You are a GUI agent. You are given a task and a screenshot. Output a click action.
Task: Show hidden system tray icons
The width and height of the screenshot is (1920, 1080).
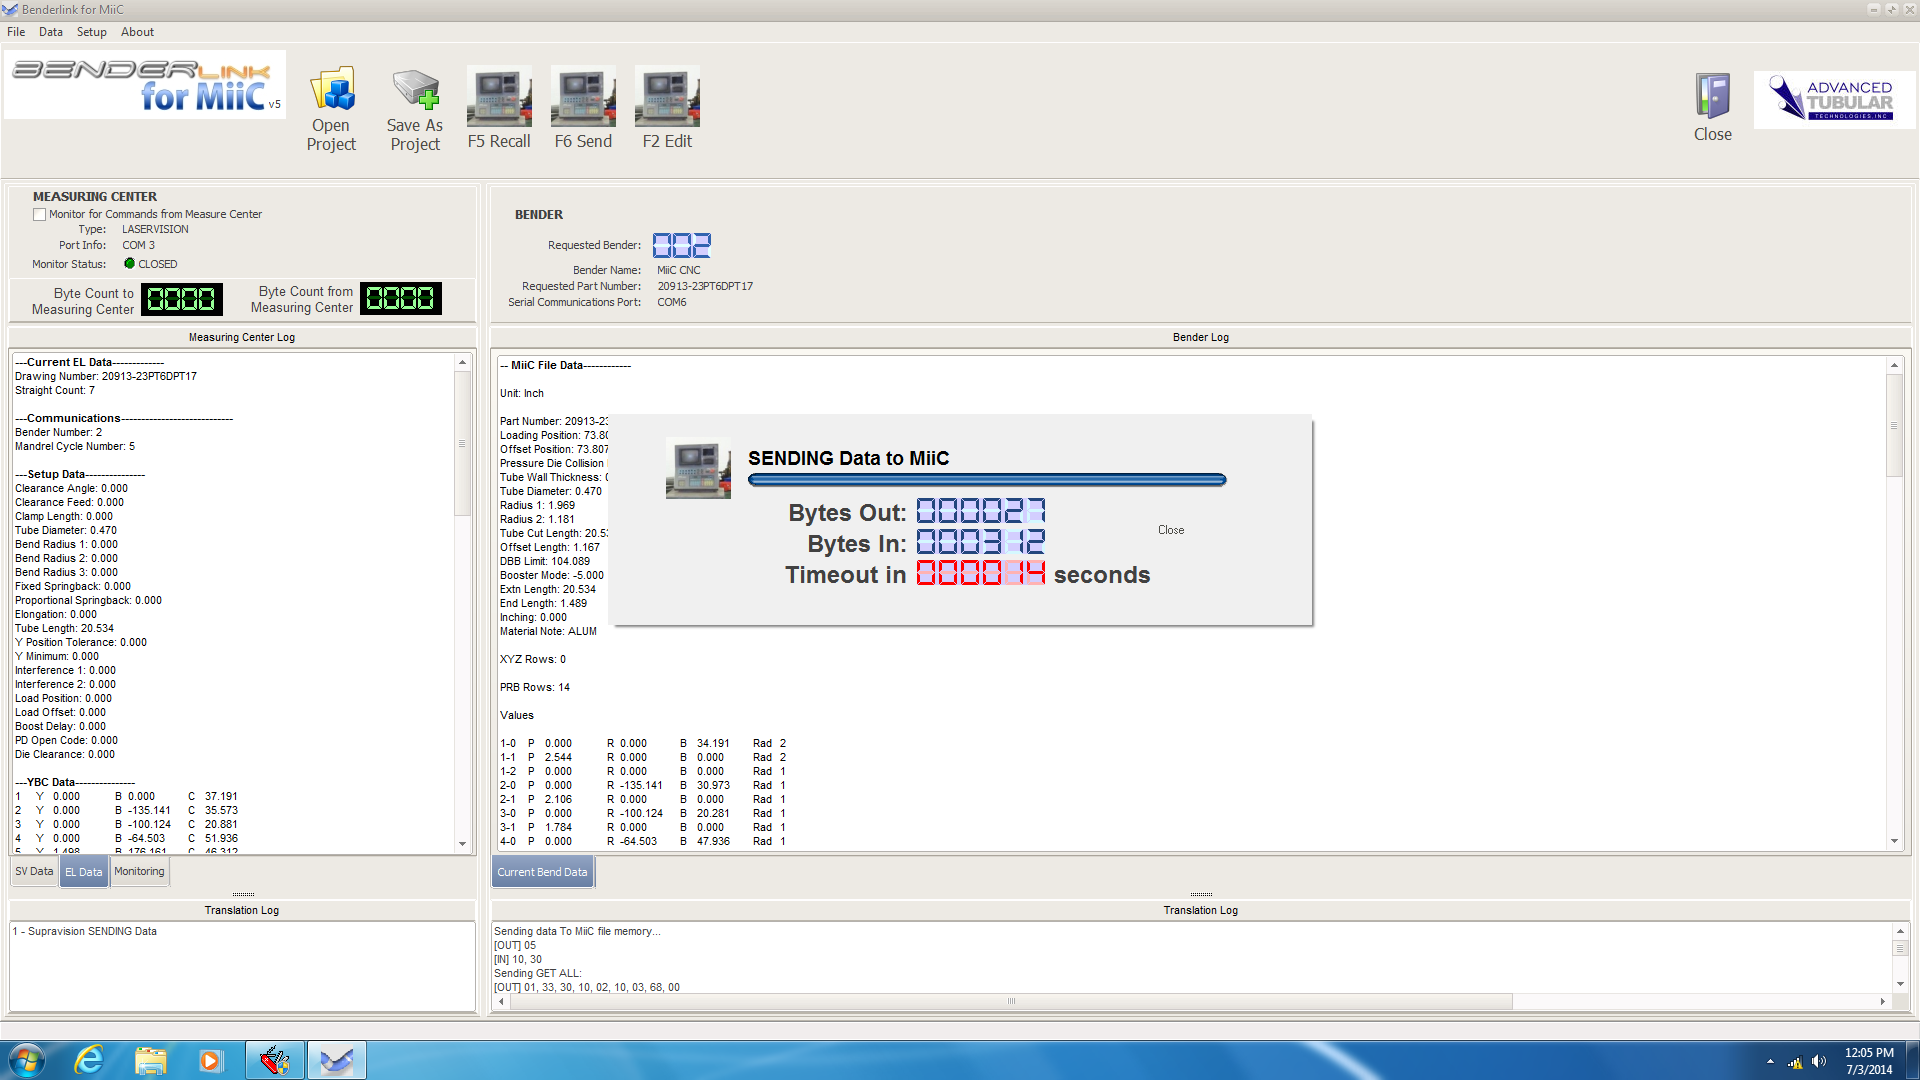pos(1770,1061)
